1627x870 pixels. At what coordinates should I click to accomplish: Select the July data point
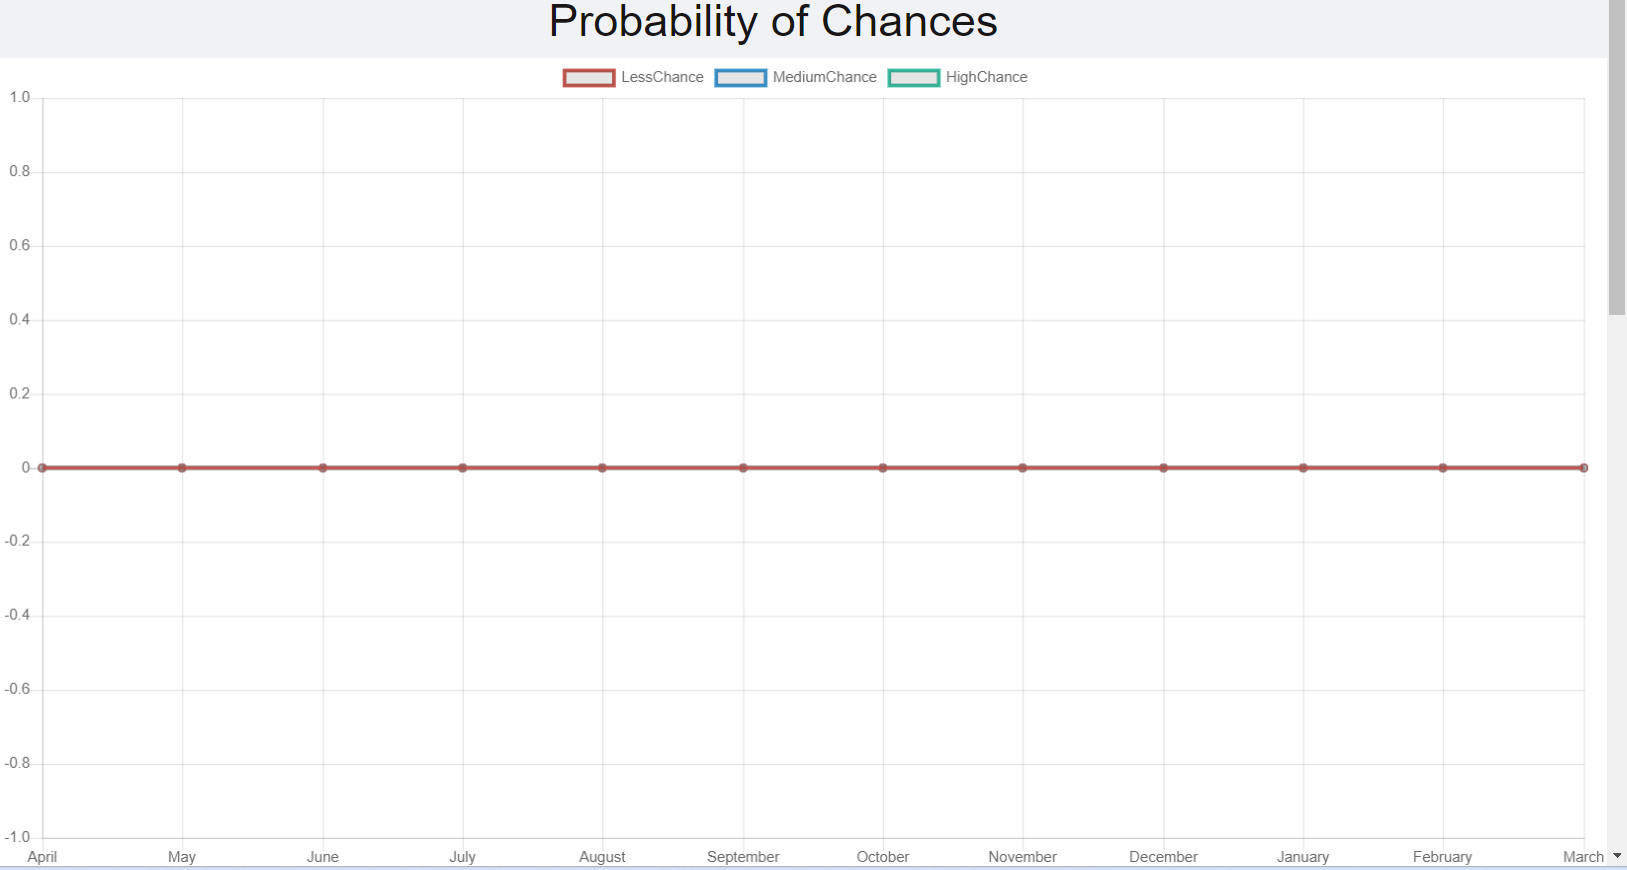462,468
